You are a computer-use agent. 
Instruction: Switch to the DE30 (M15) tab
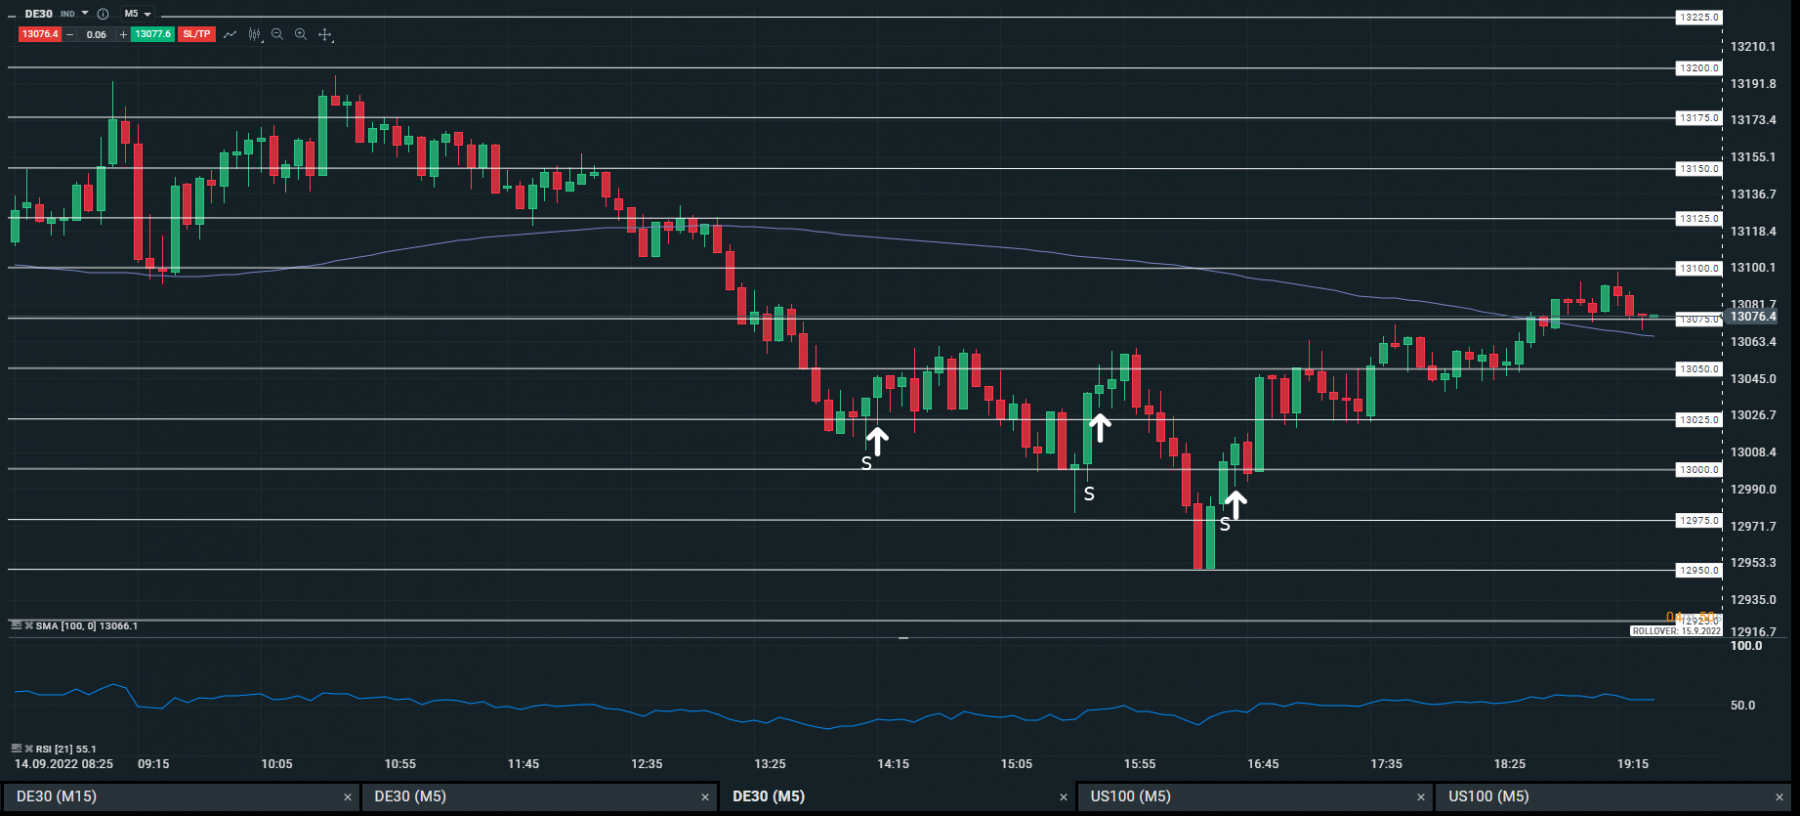(179, 796)
